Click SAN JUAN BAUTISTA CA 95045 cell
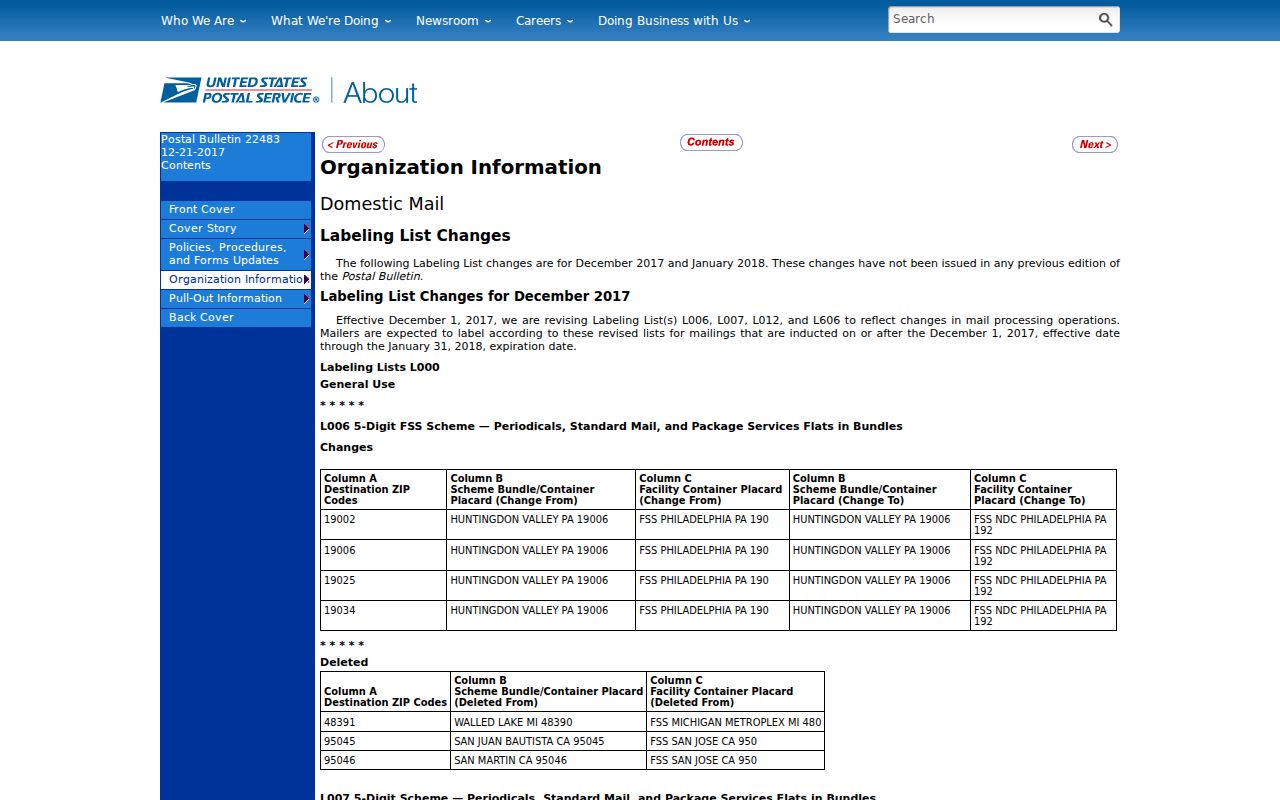This screenshot has height=800, width=1280. [x=548, y=741]
